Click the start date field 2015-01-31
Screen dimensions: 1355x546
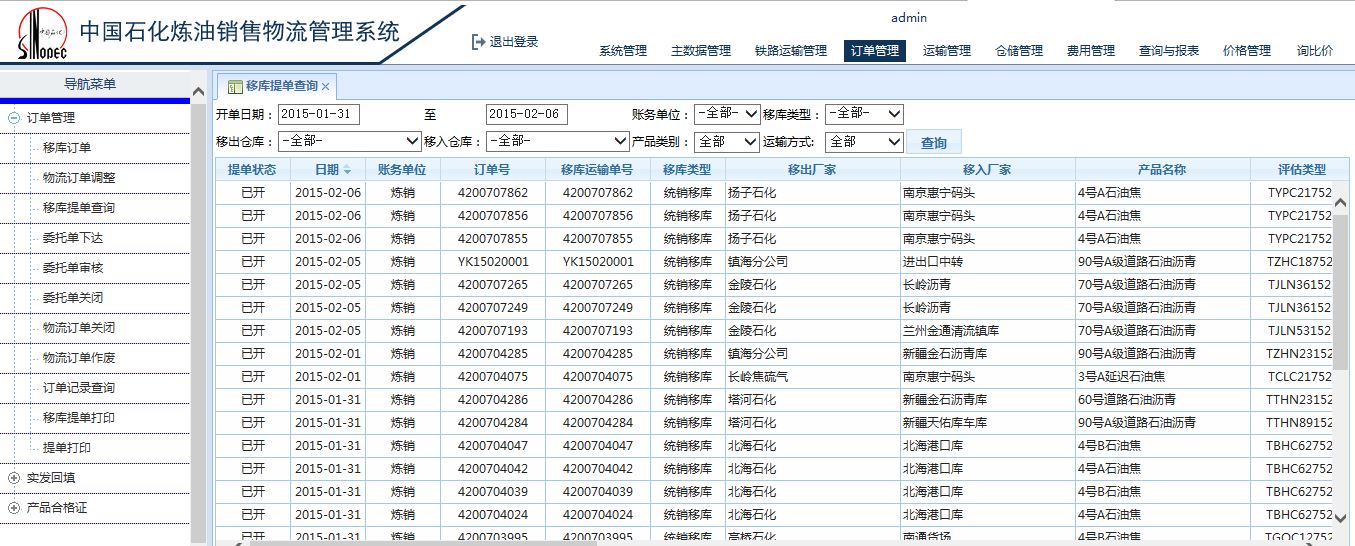(319, 115)
